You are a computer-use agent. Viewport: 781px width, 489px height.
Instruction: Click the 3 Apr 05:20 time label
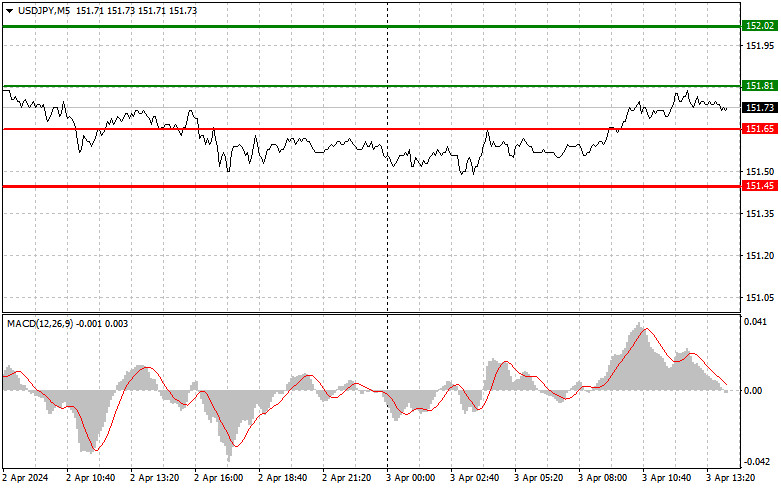click(538, 478)
